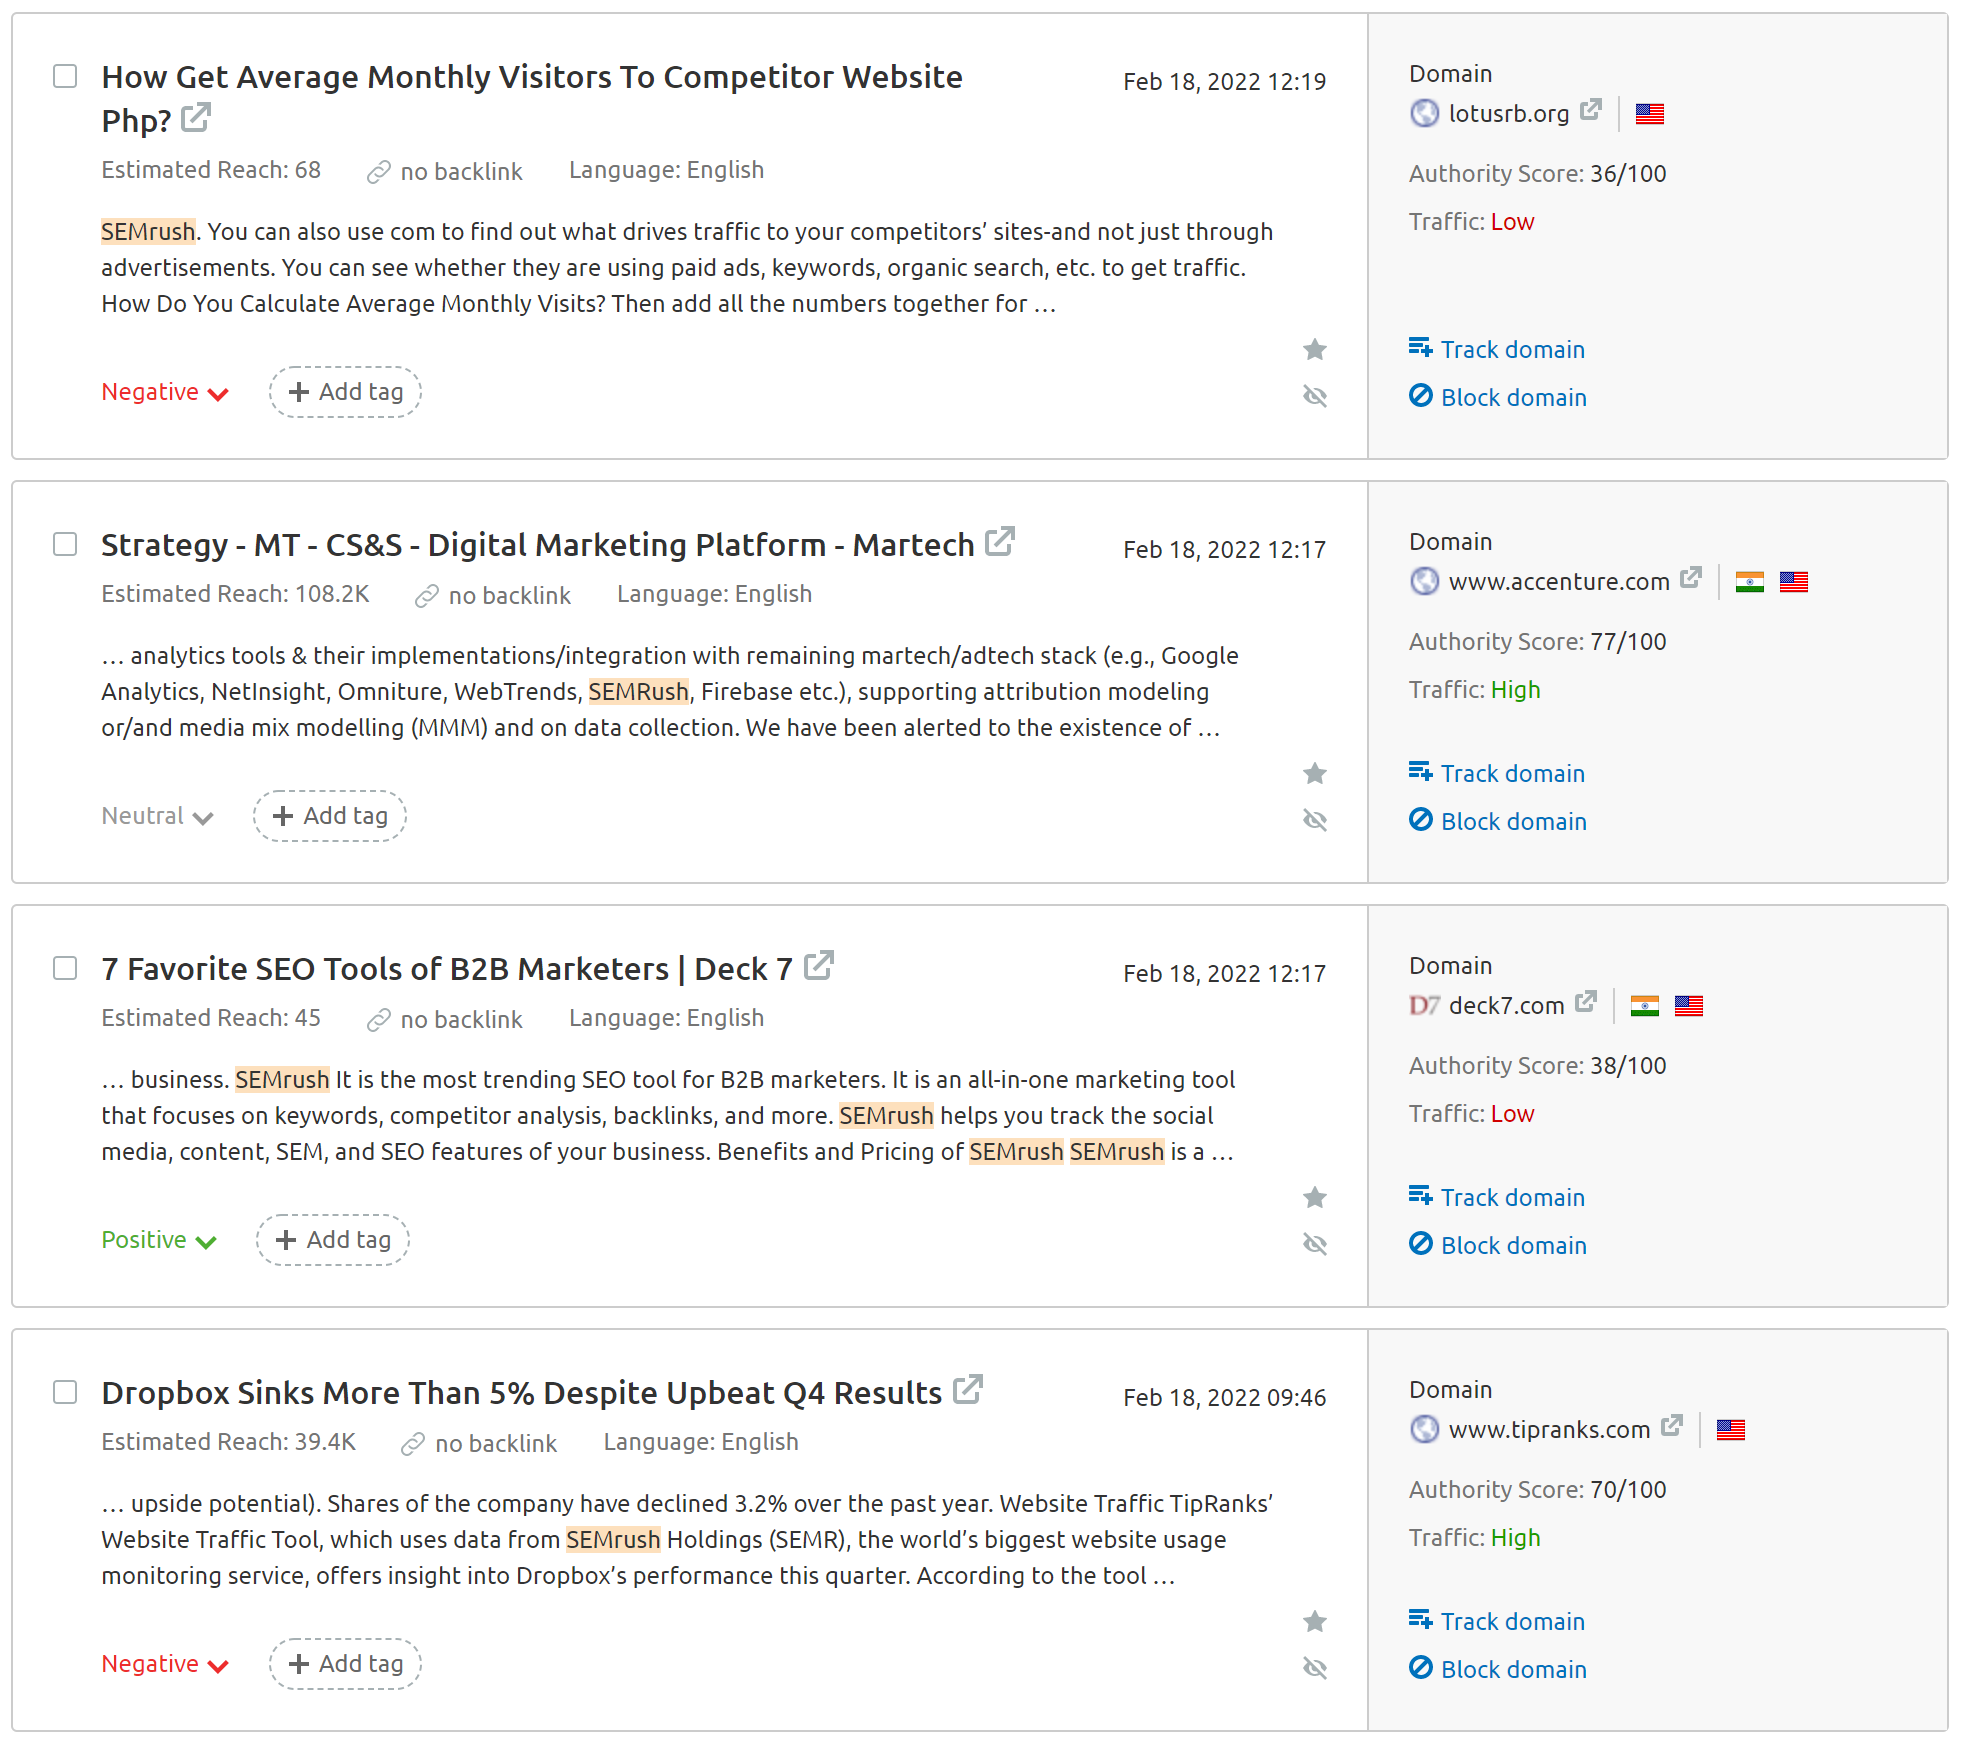This screenshot has width=1963, height=1743.
Task: Hide the lotusrb.org mention with crossed-eye icon
Action: [x=1315, y=396]
